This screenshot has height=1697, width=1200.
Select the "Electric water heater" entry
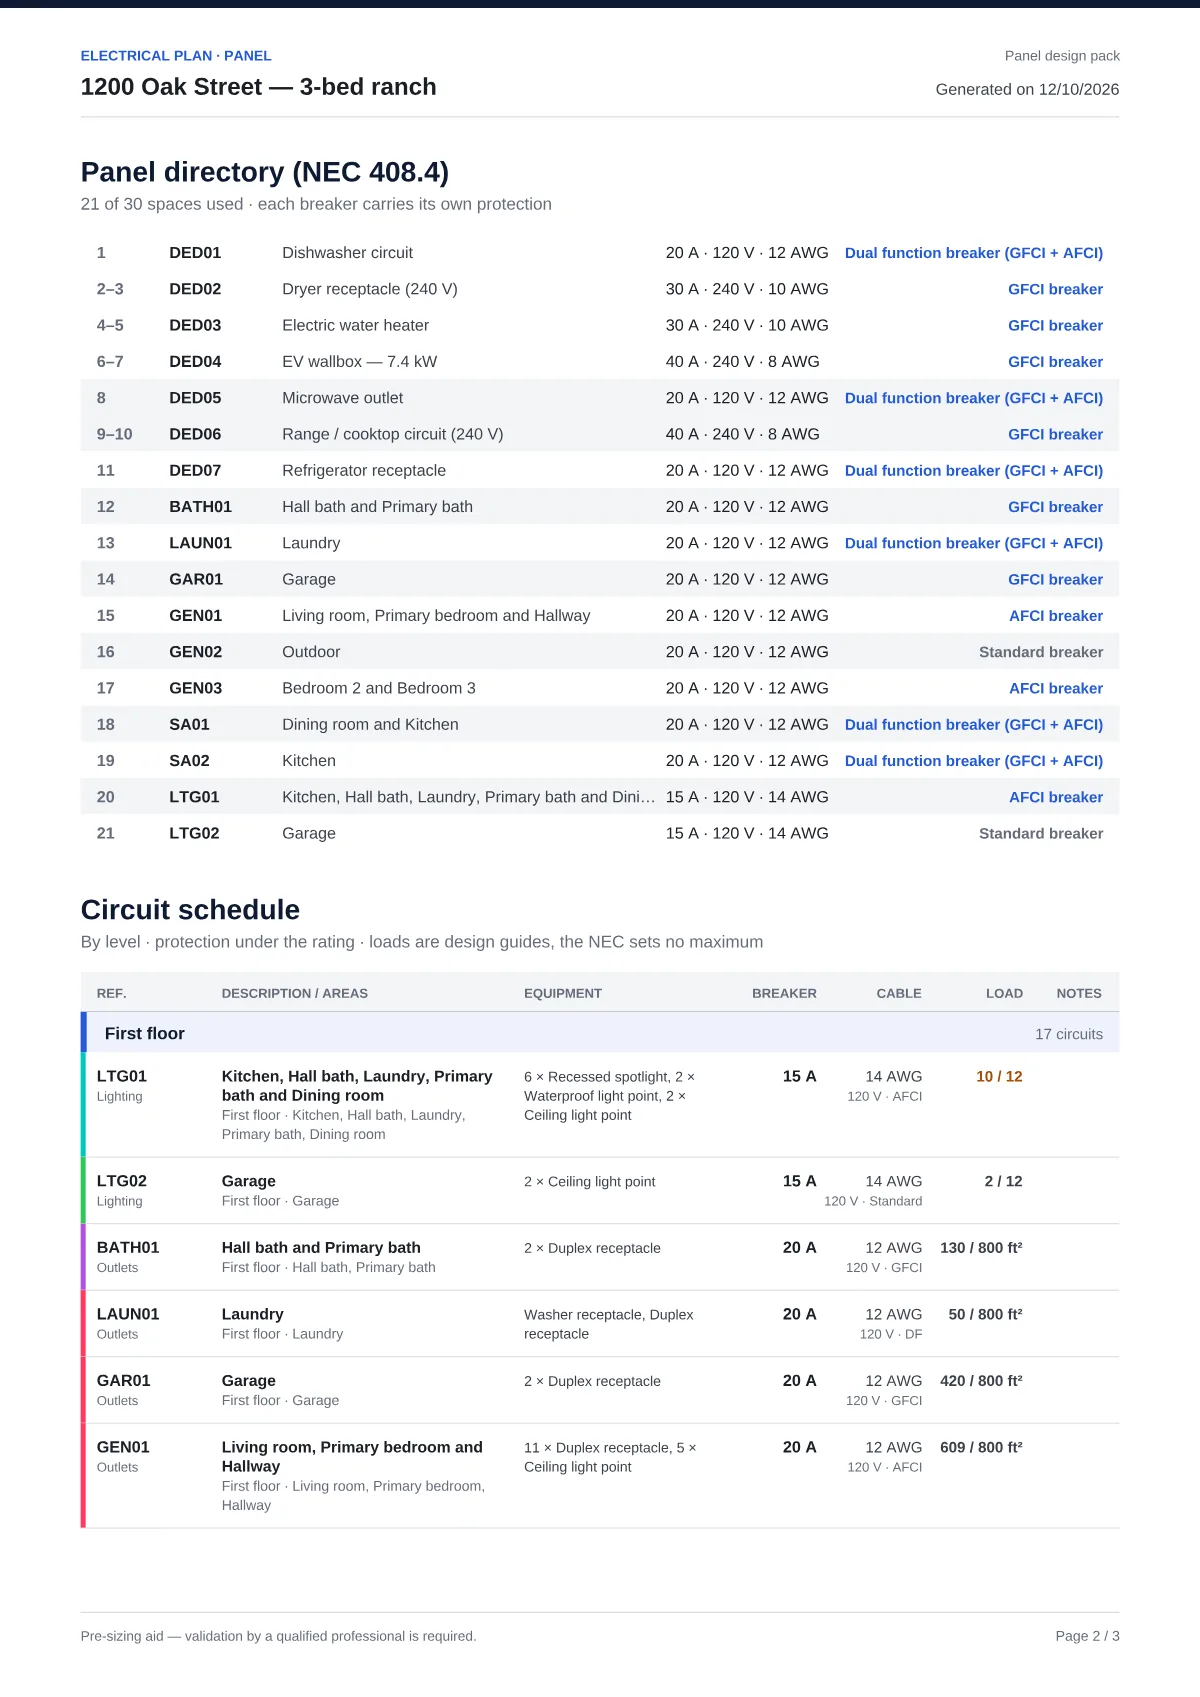[355, 325]
